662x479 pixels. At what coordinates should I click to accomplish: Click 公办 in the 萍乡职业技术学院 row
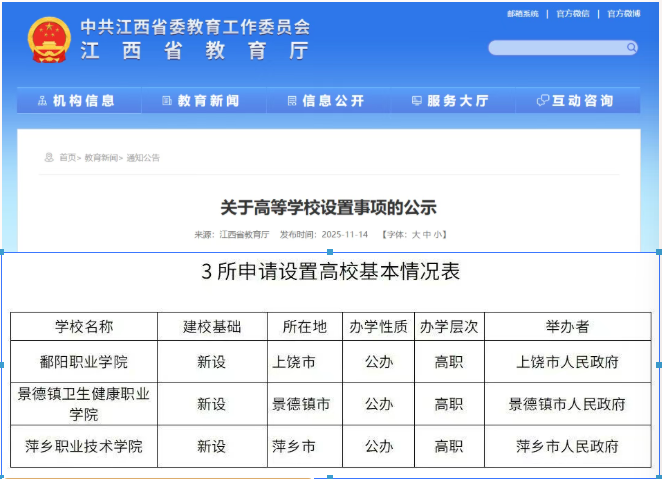tap(379, 447)
